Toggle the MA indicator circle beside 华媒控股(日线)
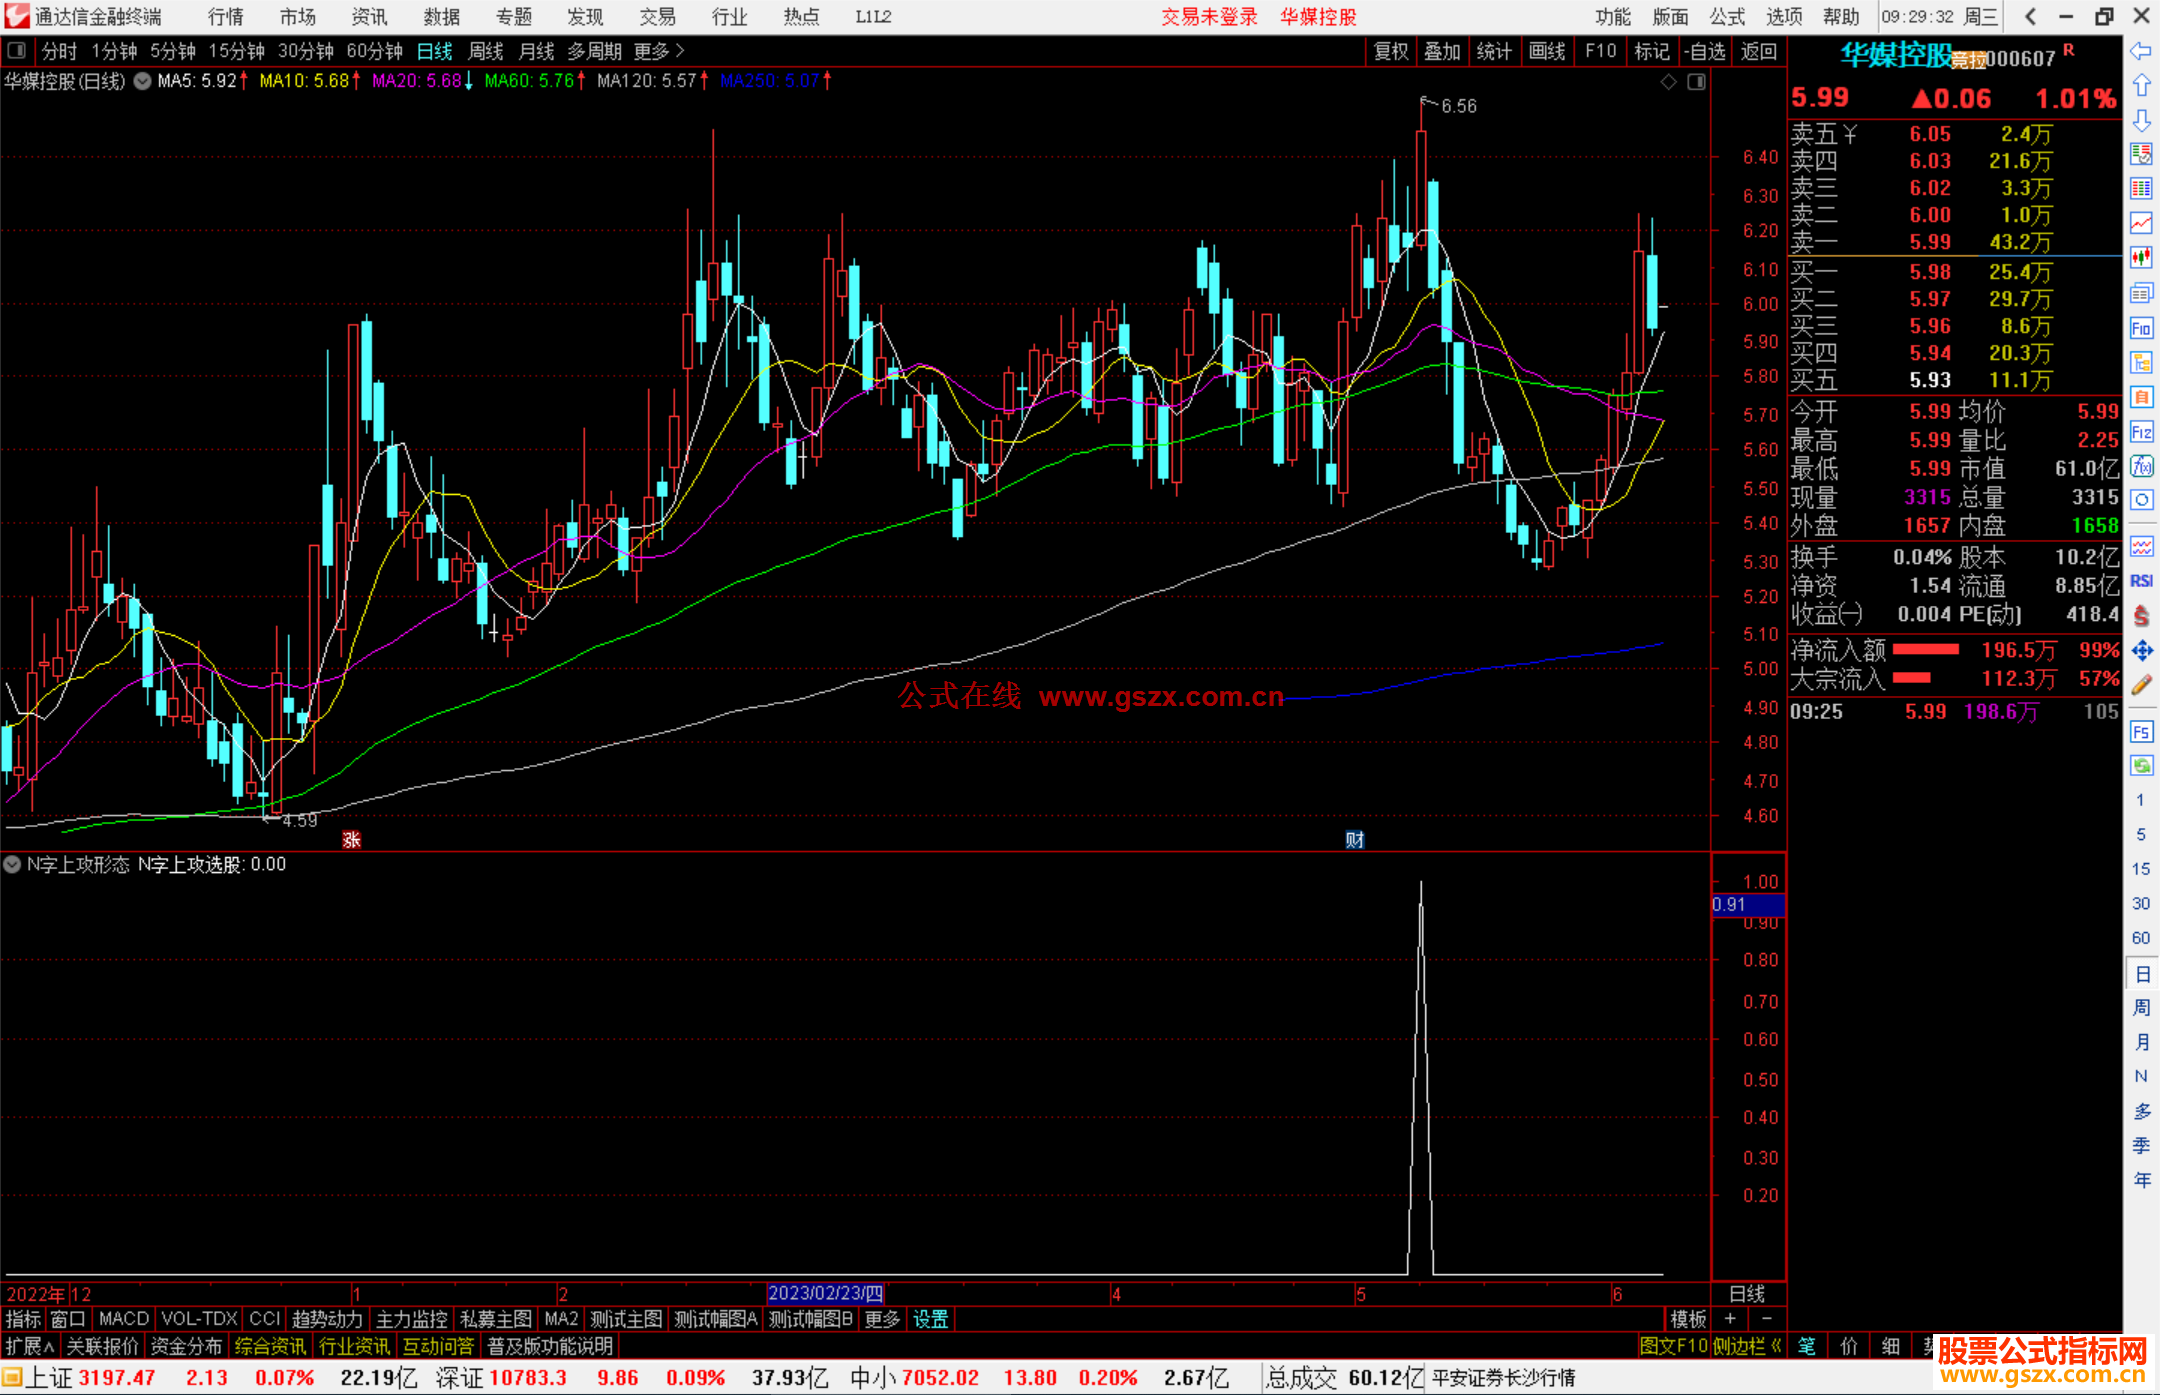Image resolution: width=2160 pixels, height=1395 pixels. (143, 81)
